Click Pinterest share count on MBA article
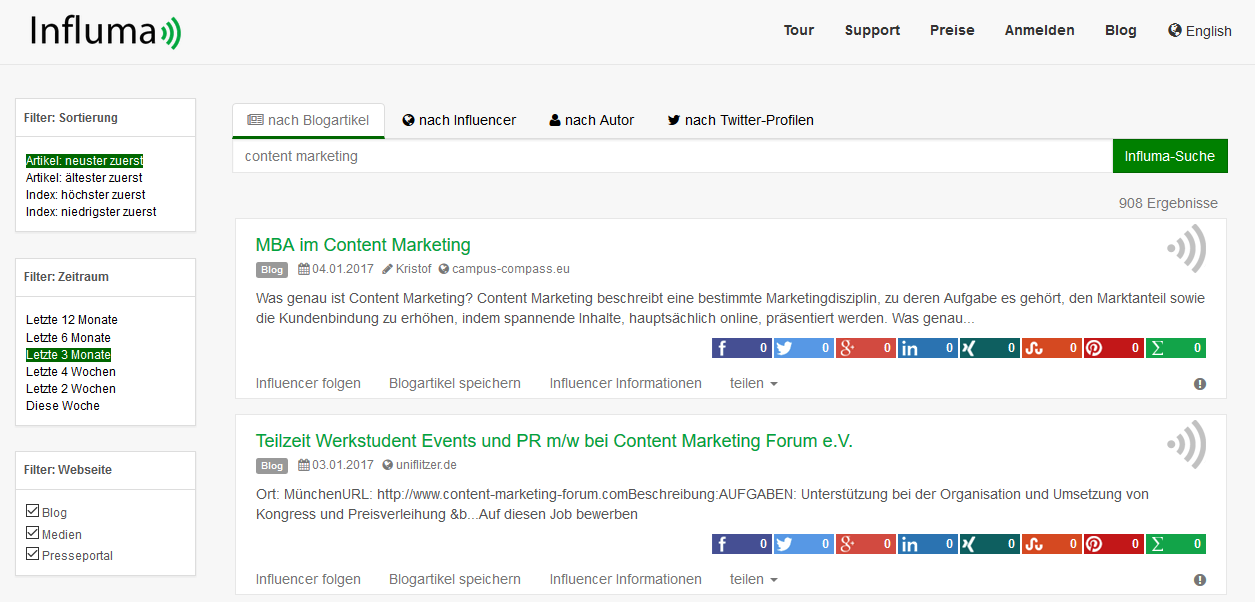Image resolution: width=1255 pixels, height=602 pixels. 1114,348
